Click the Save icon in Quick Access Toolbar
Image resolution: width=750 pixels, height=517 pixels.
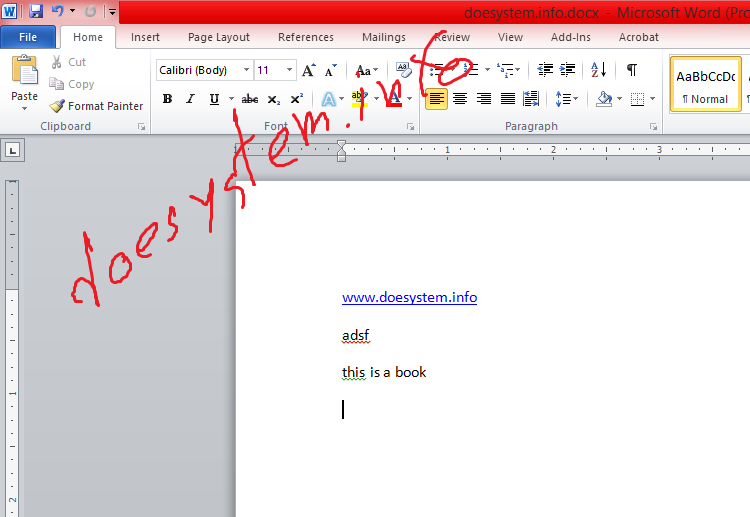point(36,11)
